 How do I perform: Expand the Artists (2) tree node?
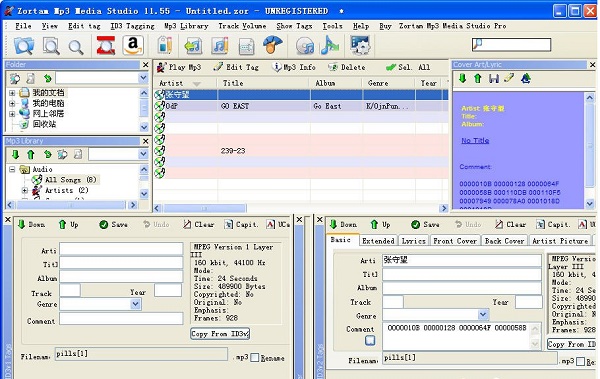25,190
